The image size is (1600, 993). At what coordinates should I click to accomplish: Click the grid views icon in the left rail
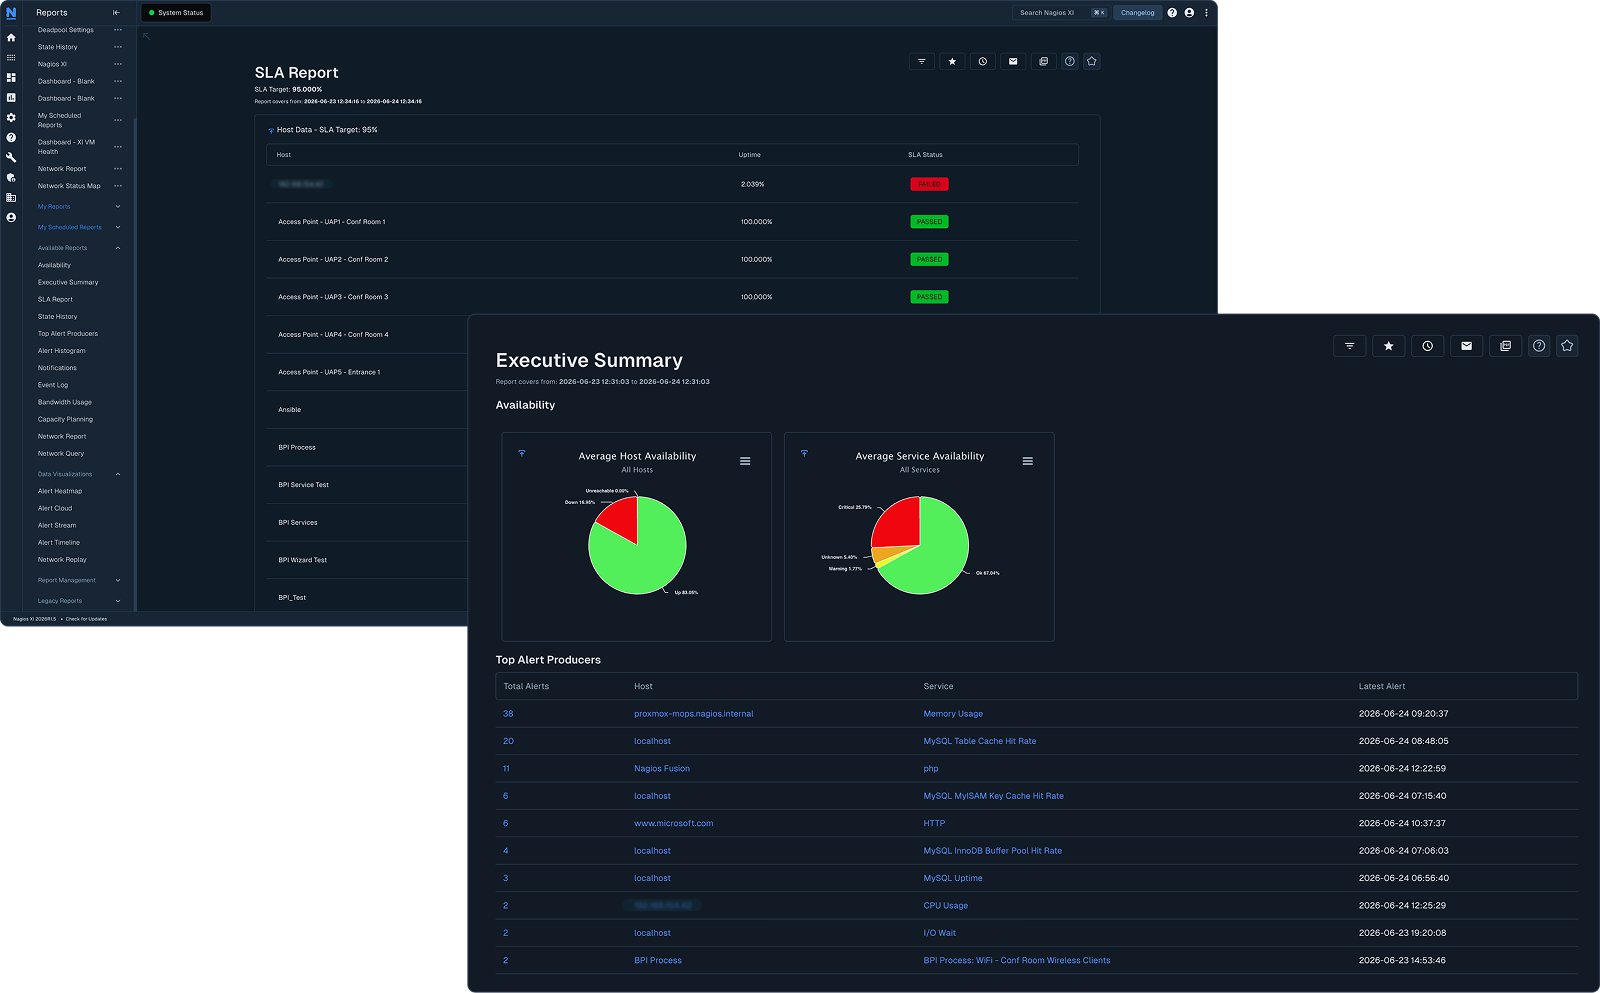(11, 57)
